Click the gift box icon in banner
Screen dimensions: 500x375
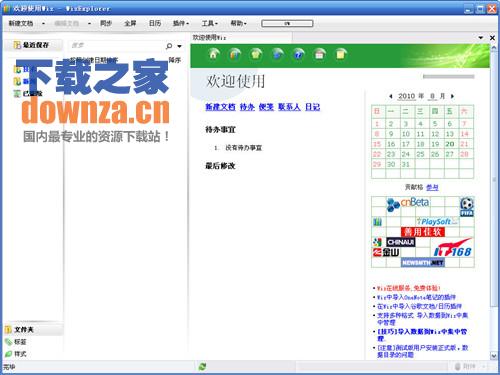[320, 54]
